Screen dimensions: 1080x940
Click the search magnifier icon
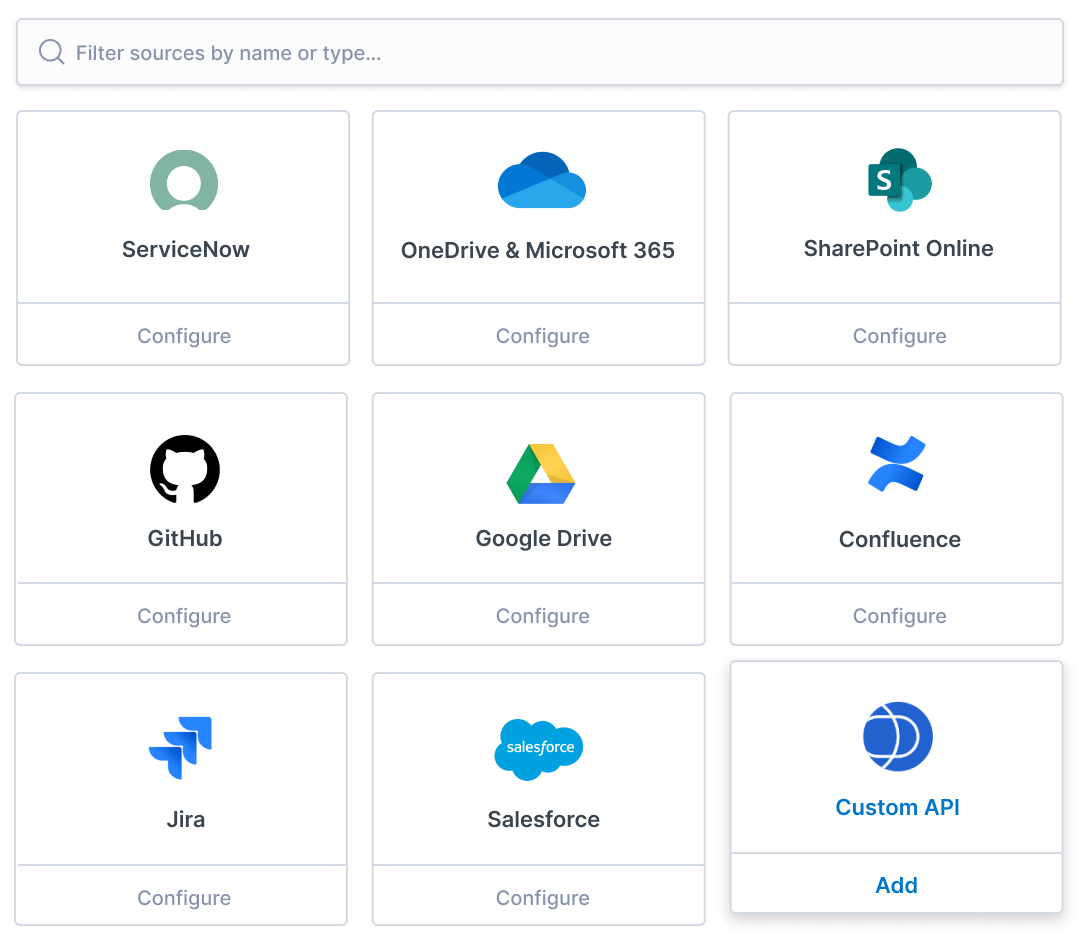click(51, 52)
